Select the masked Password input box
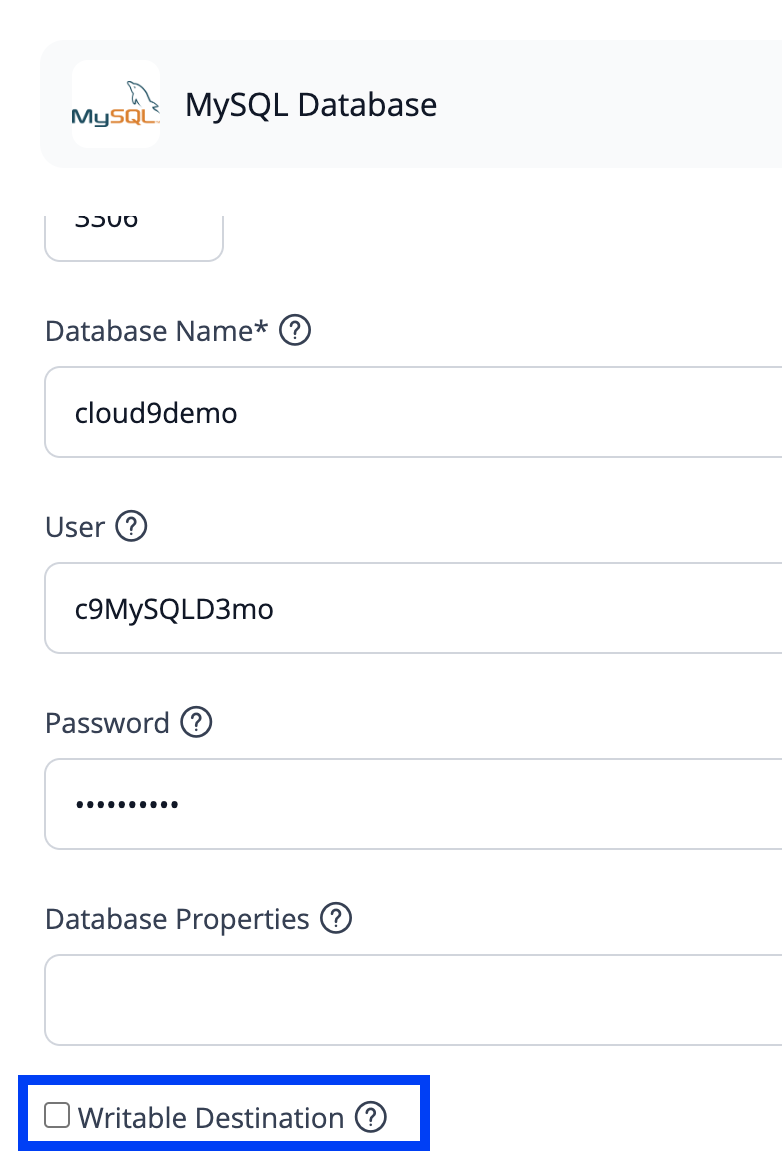This screenshot has width=782, height=1168. pyautogui.click(x=413, y=804)
